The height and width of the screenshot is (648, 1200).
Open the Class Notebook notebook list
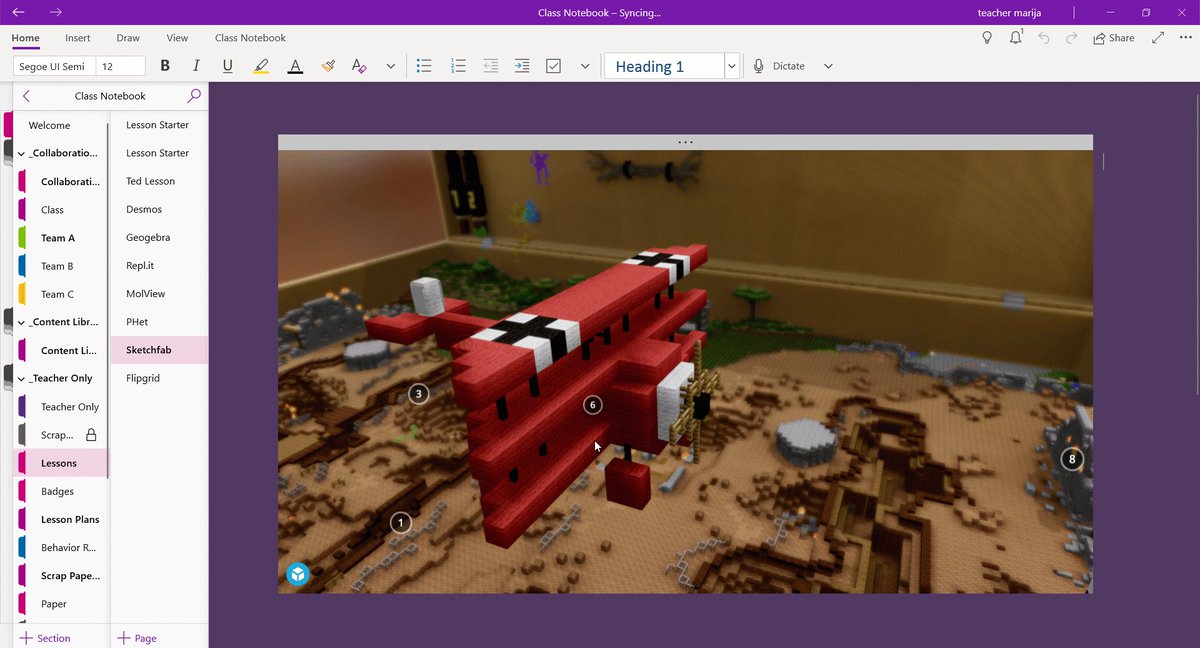(x=110, y=96)
